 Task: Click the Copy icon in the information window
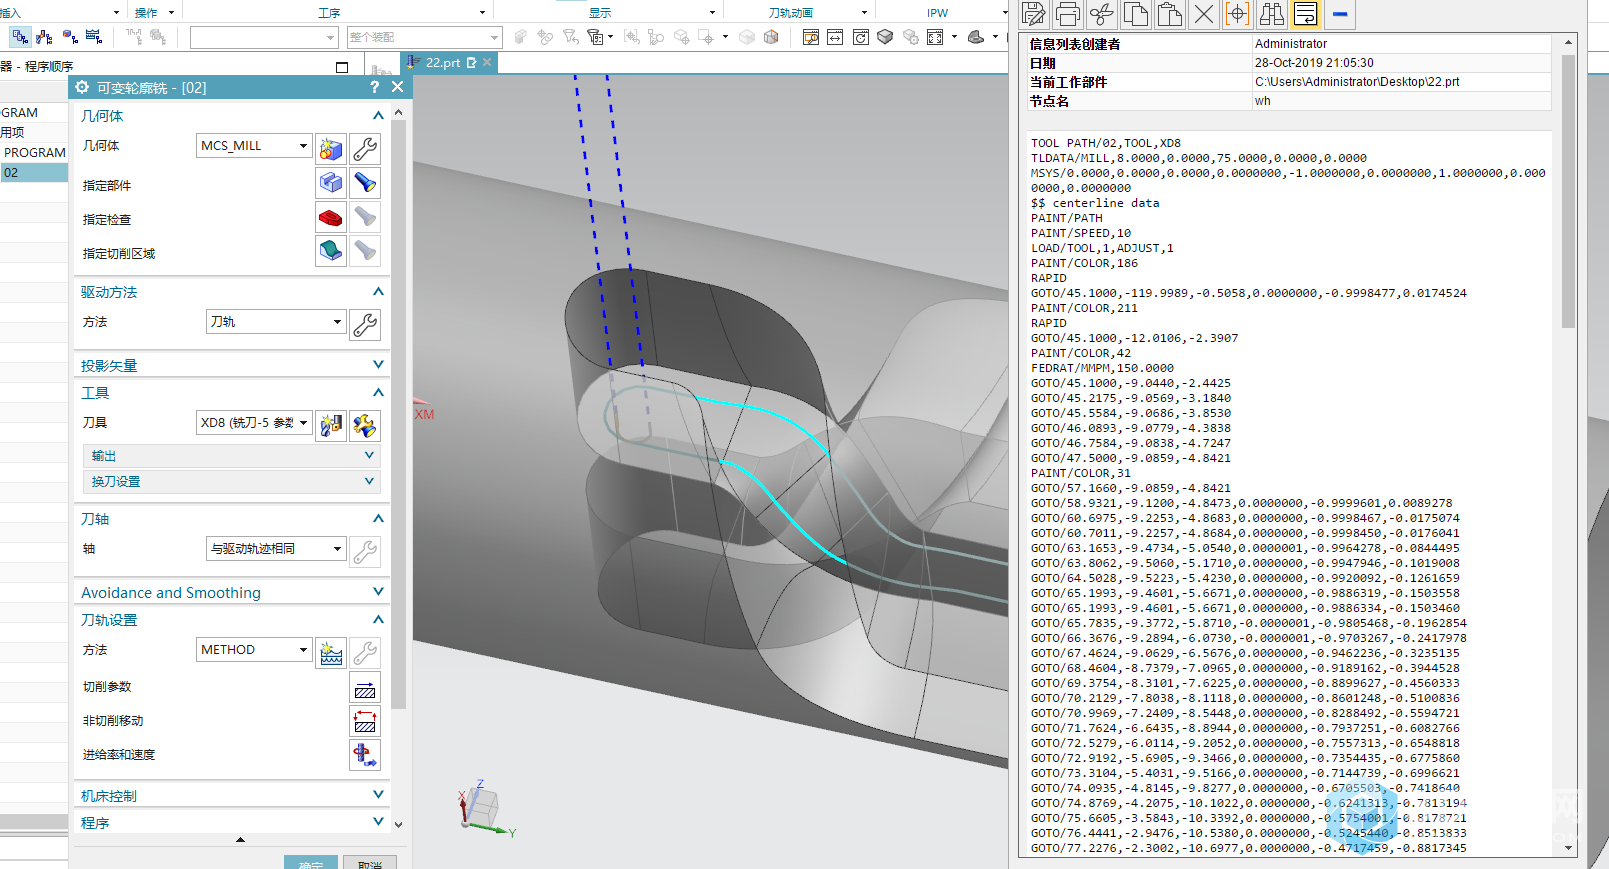click(1136, 14)
